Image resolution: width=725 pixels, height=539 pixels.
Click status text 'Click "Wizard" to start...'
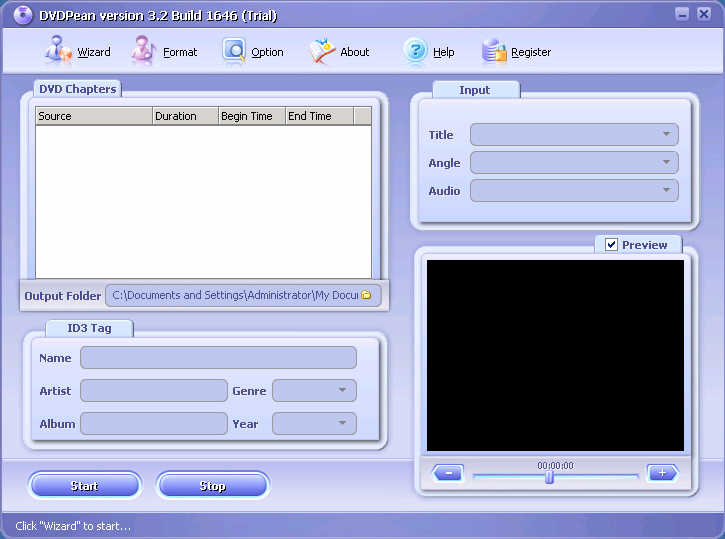(73, 526)
